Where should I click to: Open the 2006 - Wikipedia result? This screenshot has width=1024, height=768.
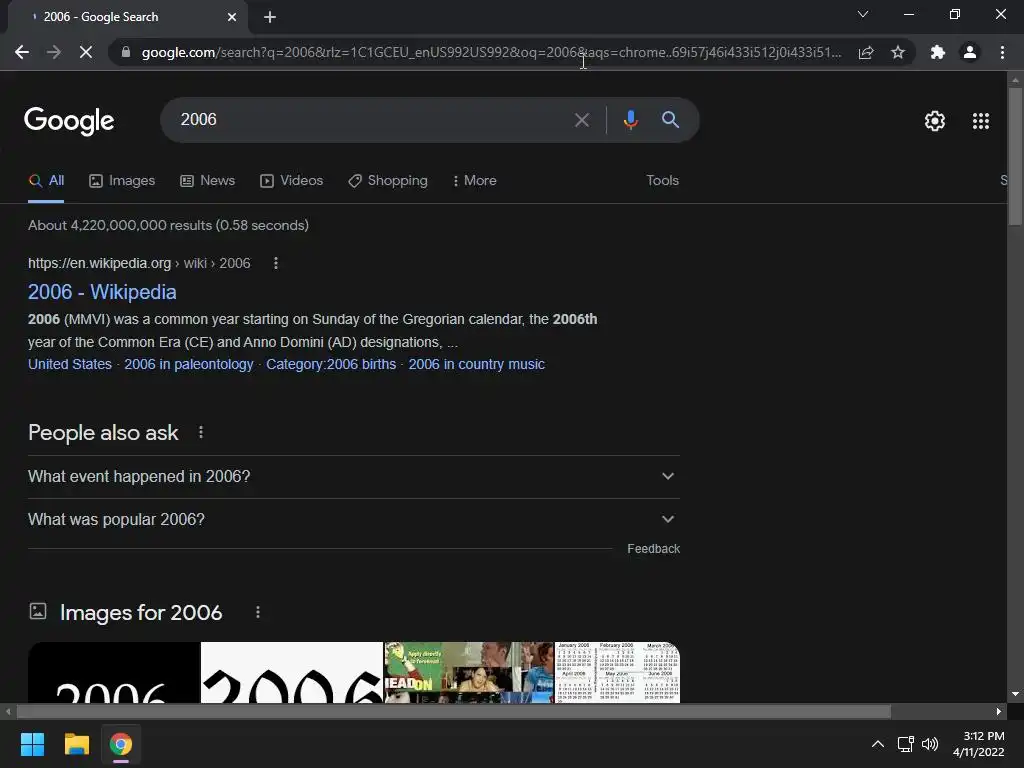pos(102,292)
